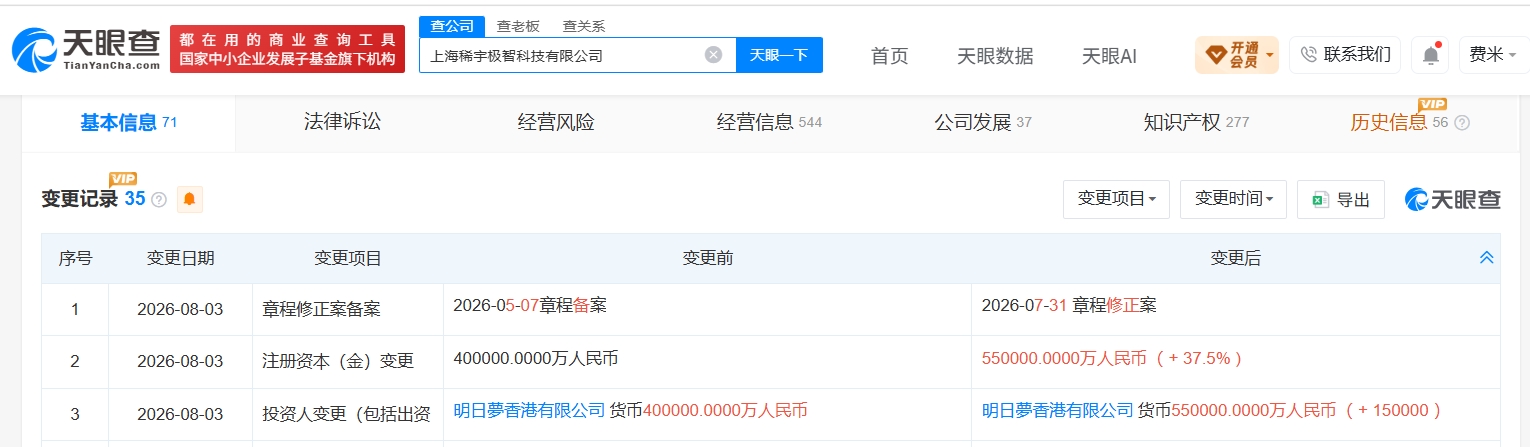
Task: Clear the company search box
Action: [713, 55]
